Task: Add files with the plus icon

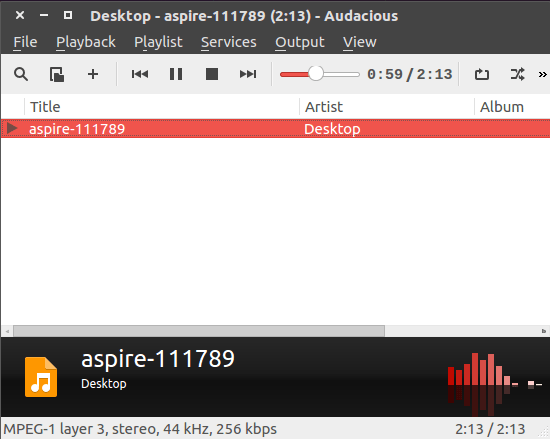Action: (93, 74)
